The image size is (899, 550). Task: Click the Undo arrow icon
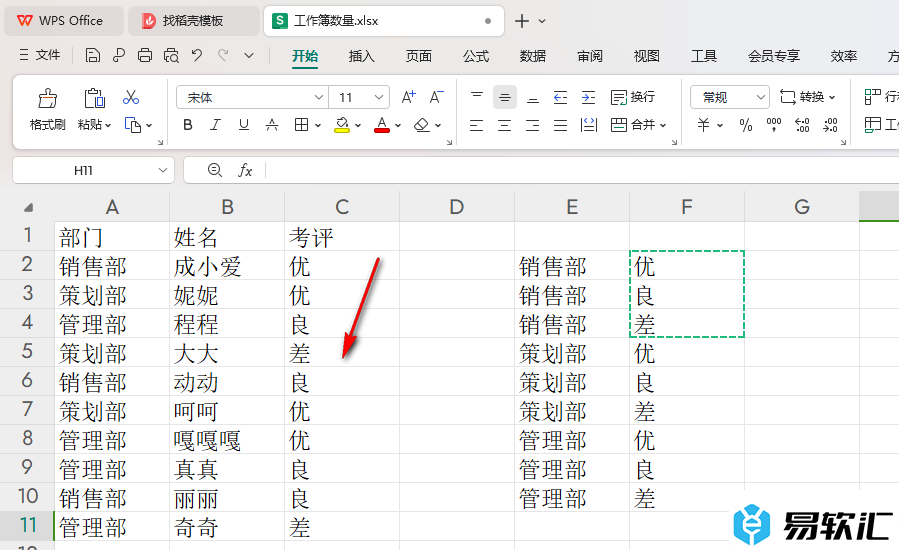click(197, 55)
